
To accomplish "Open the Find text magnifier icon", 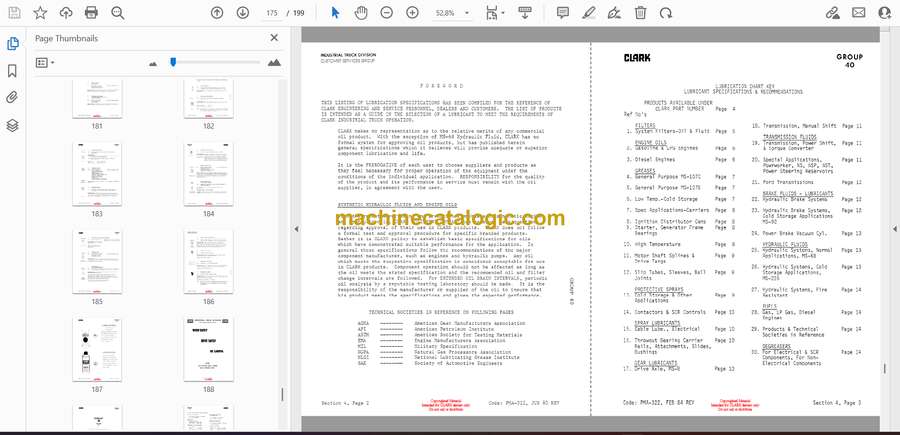I will 118,13.
